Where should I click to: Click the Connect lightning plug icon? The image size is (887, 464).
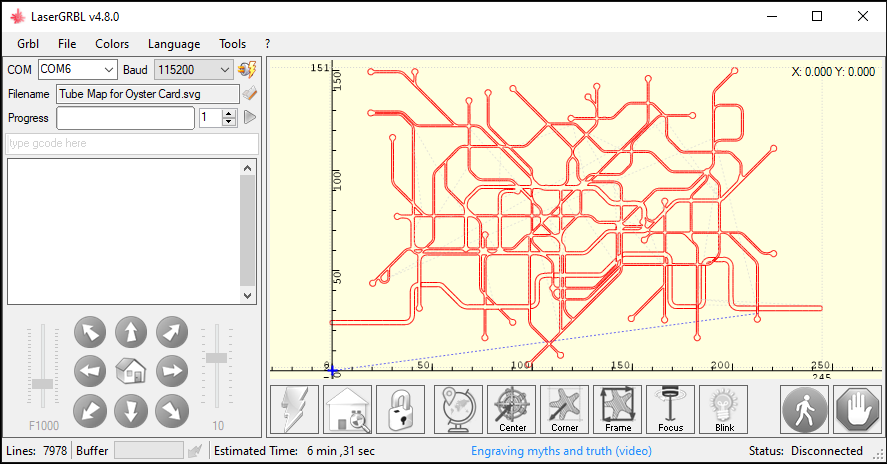point(247,70)
